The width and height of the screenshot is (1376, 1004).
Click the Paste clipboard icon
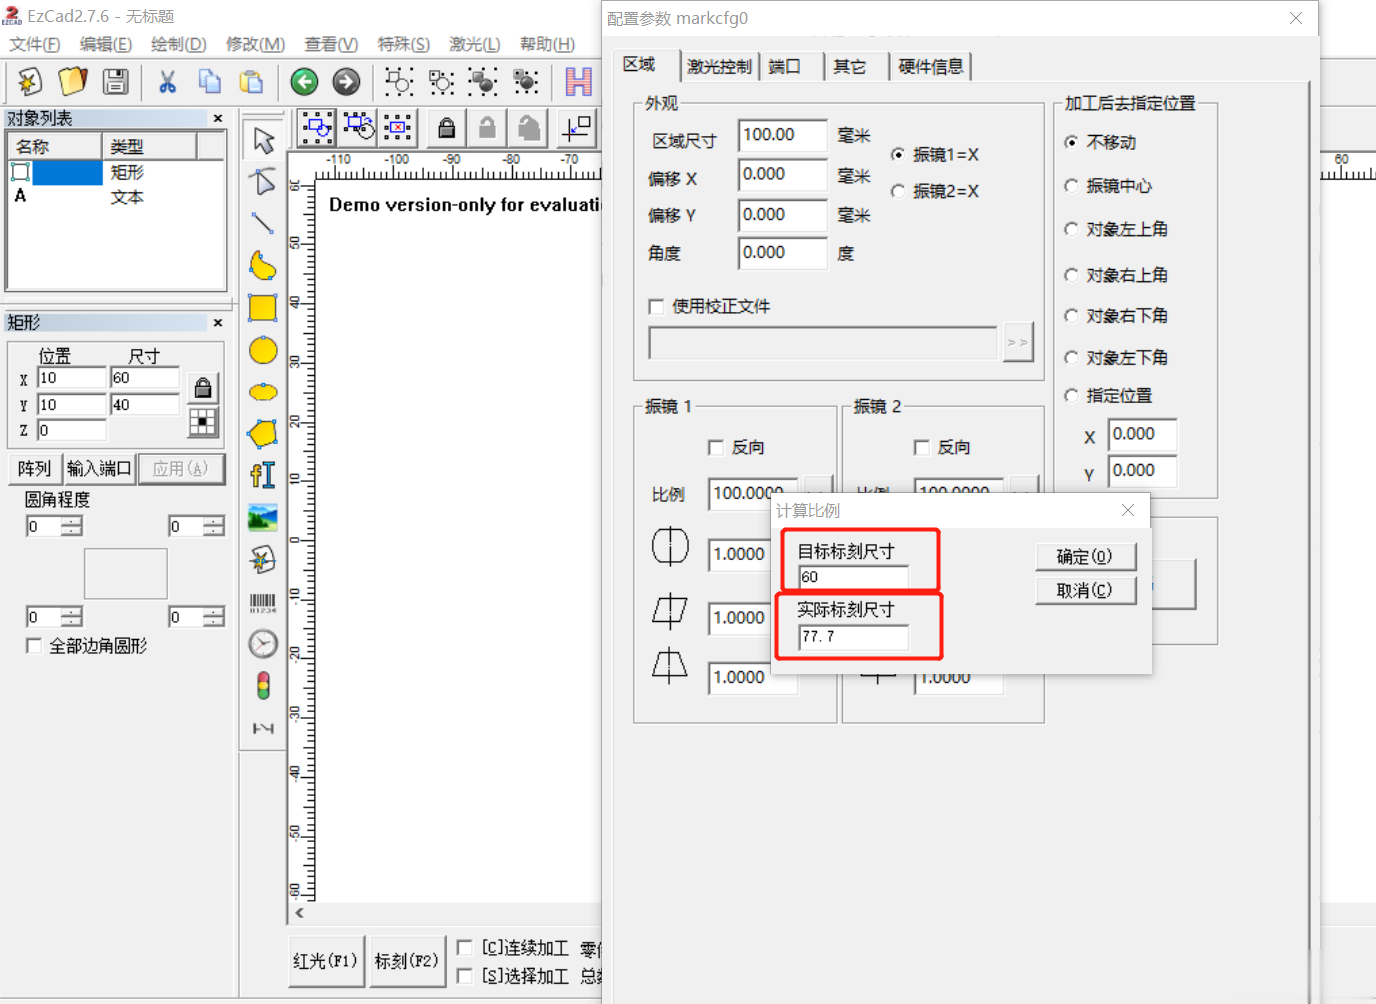252,81
